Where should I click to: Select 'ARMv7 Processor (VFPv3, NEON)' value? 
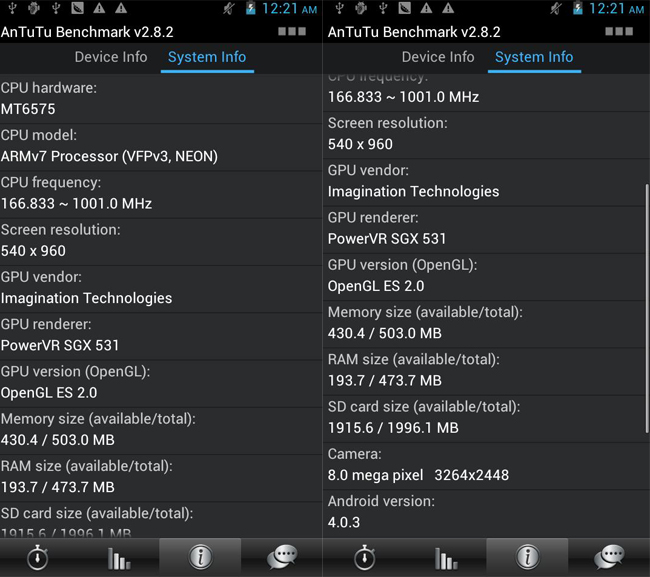(109, 156)
